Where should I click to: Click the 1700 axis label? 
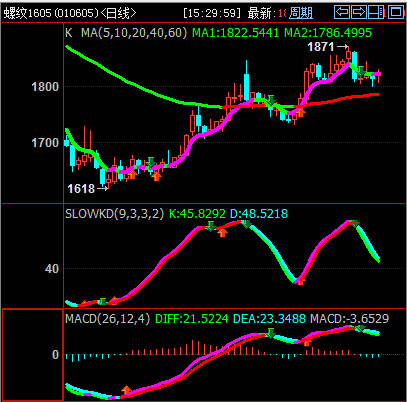pos(45,143)
